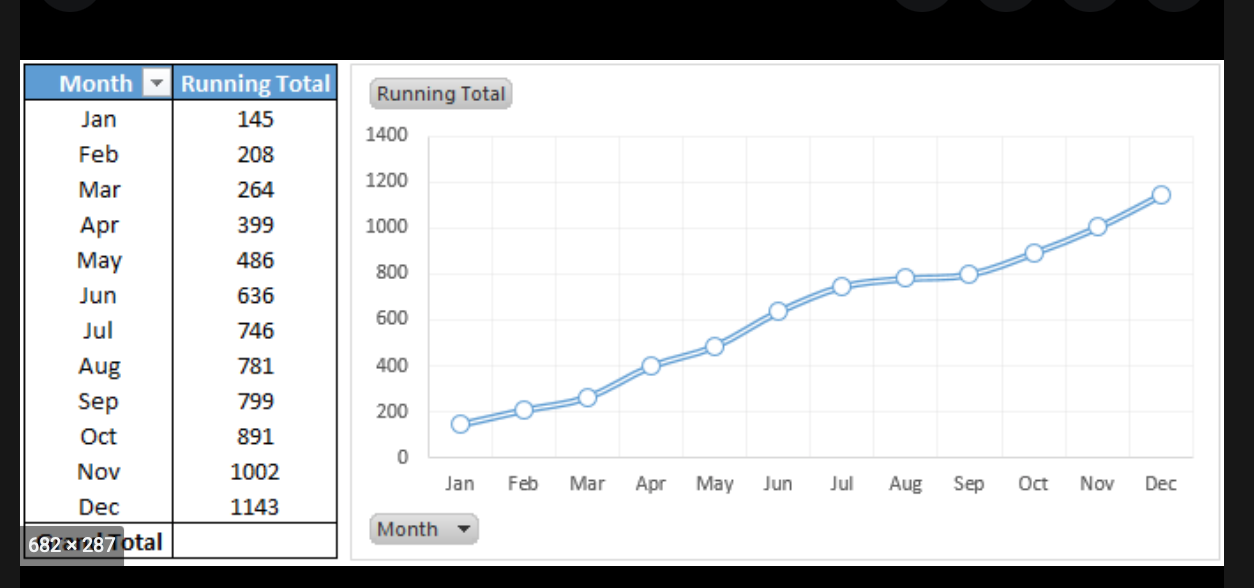Viewport: 1254px width, 588px height.
Task: Select the Jul row label cell
Action: click(x=99, y=330)
